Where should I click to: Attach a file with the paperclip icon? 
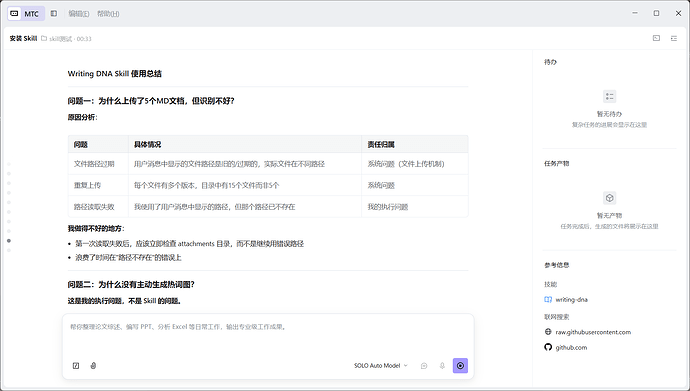tap(93, 365)
